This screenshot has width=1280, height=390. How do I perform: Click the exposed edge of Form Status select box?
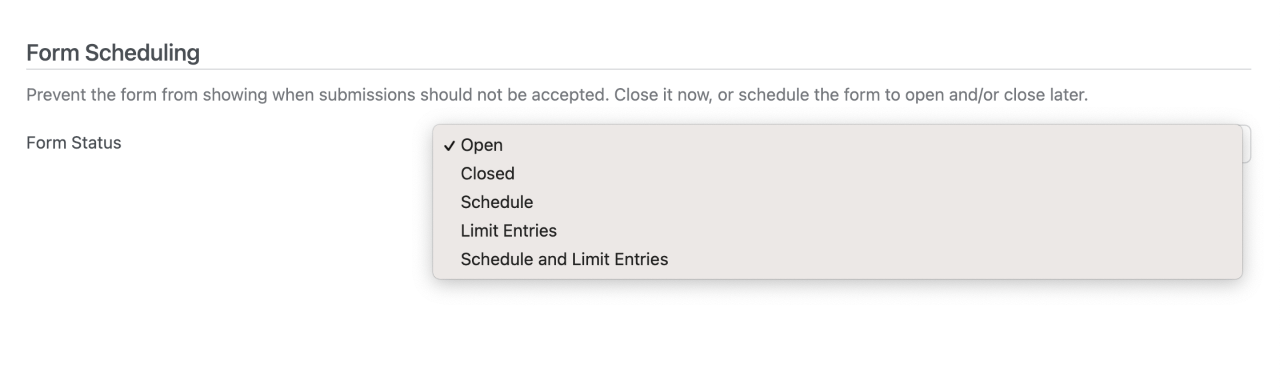tap(1246, 144)
